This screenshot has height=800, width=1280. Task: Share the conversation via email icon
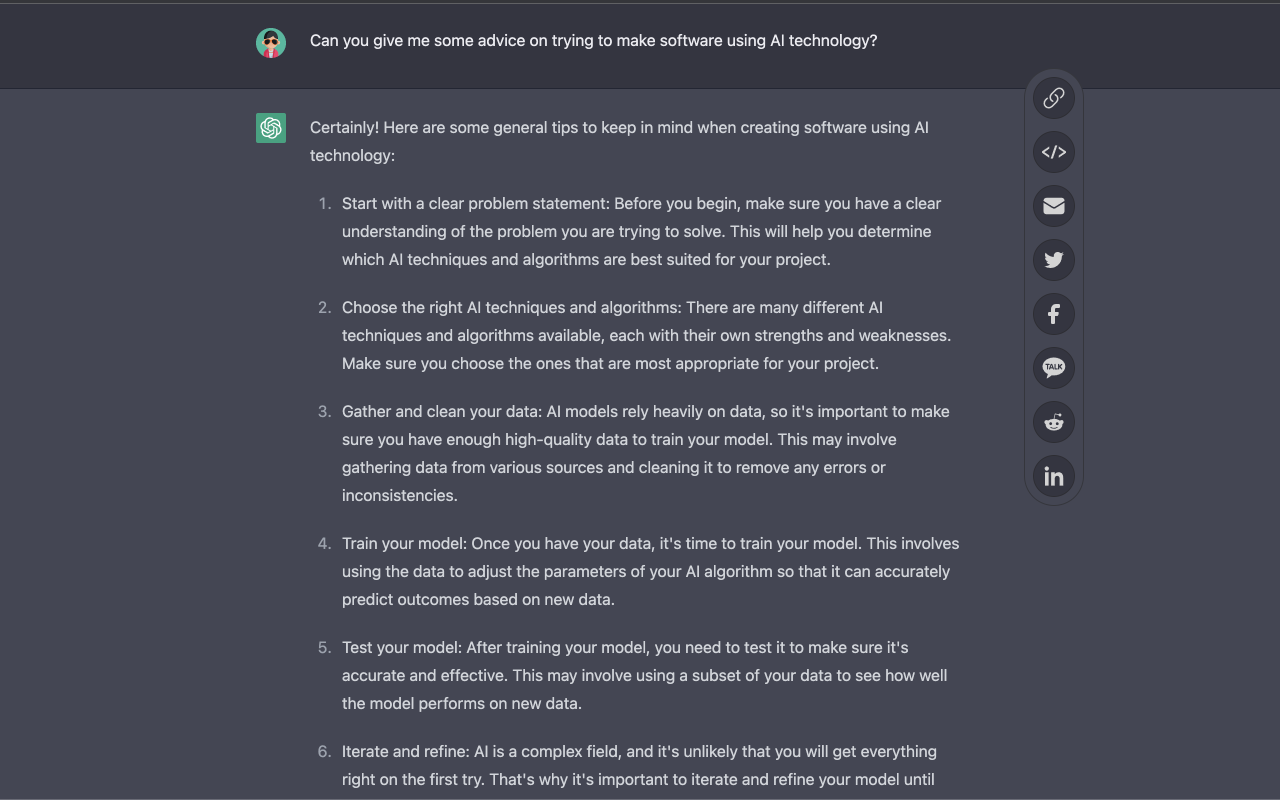[x=1053, y=206]
